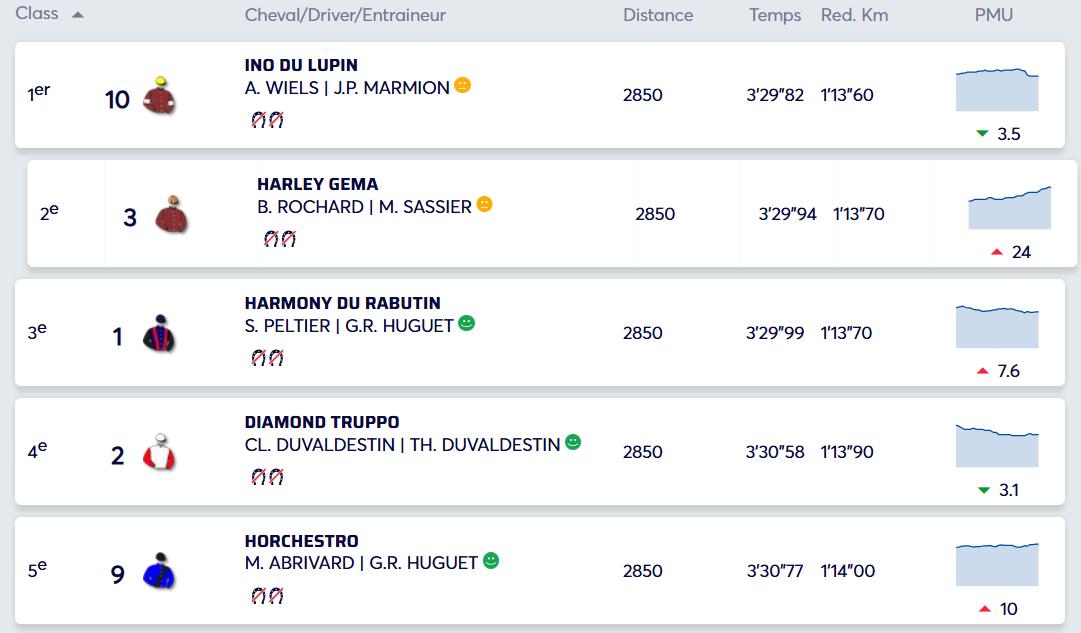Click the smiley face next to M. Sassier
The width and height of the screenshot is (1081, 633).
pyautogui.click(x=484, y=205)
